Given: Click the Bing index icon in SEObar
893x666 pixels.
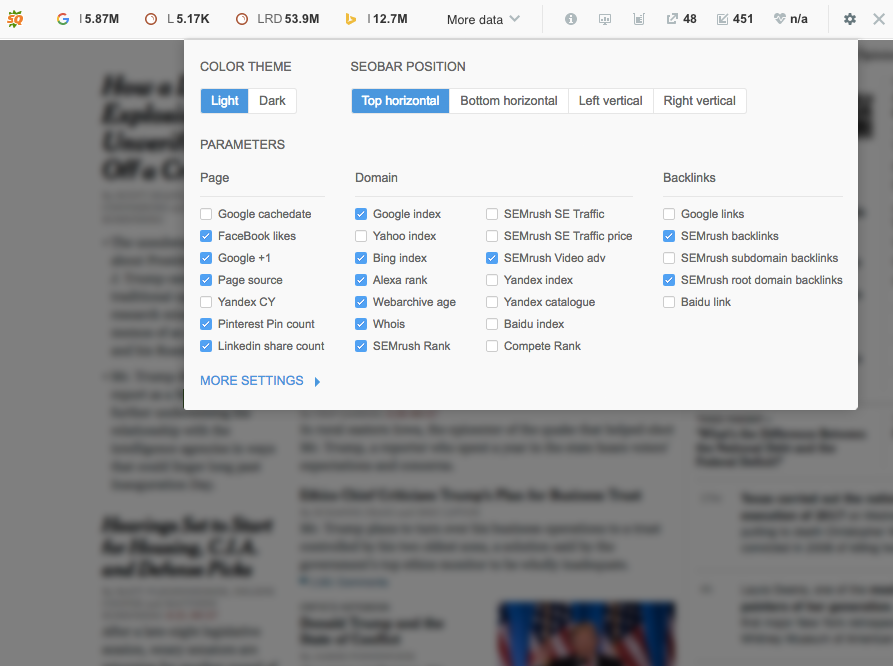Looking at the screenshot, I should [x=351, y=19].
